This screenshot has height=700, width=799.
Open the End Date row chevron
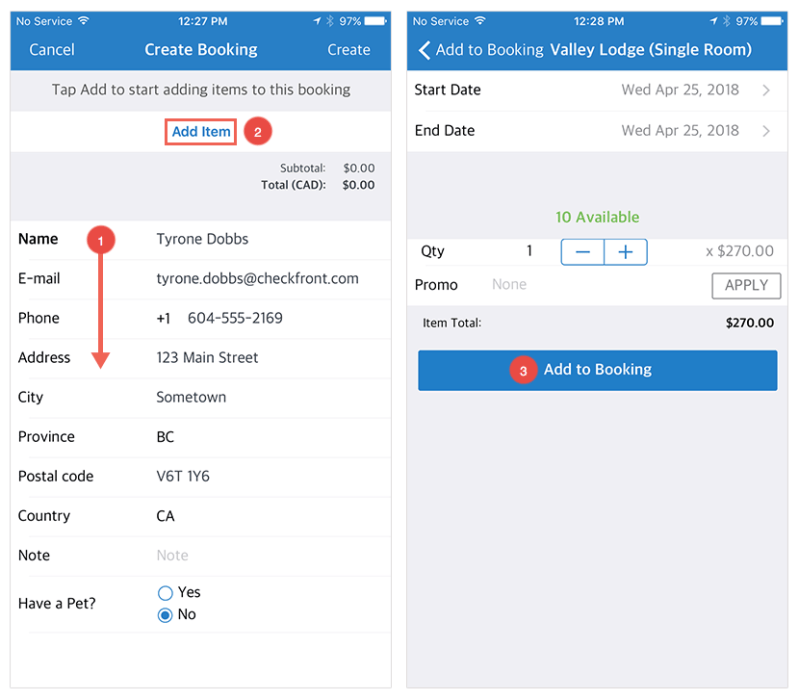(766, 131)
